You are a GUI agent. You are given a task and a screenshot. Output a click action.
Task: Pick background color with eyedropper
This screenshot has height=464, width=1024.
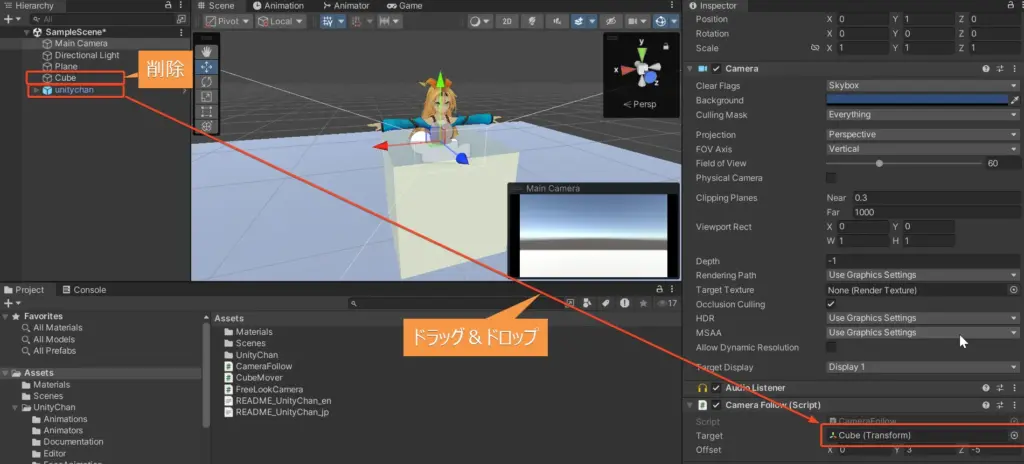point(1014,100)
